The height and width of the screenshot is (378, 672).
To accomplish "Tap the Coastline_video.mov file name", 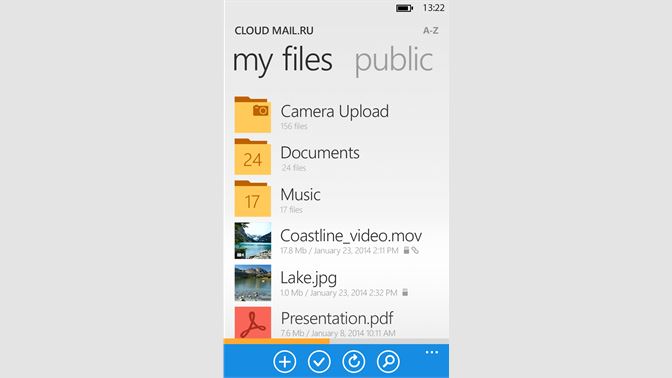I will coord(351,236).
